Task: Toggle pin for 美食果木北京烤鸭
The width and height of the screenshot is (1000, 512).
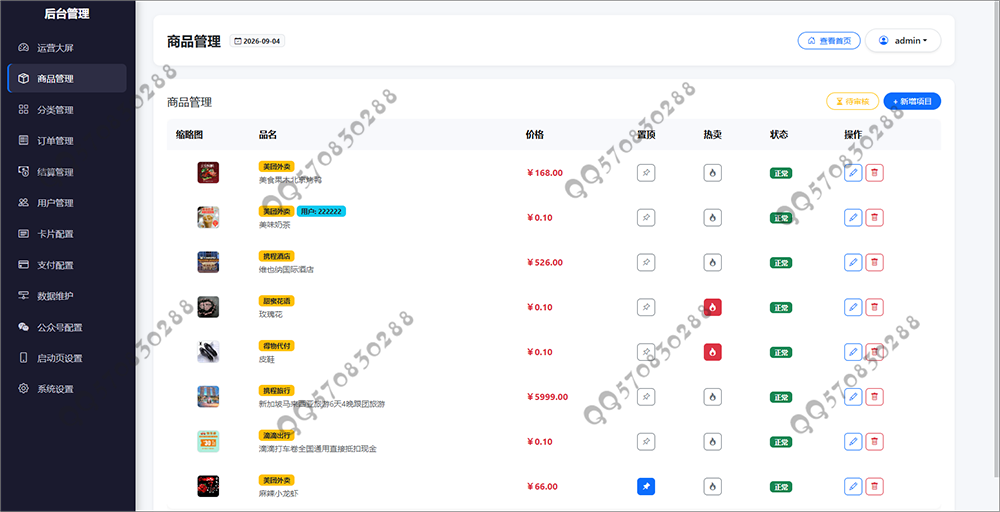Action: pyautogui.click(x=646, y=173)
